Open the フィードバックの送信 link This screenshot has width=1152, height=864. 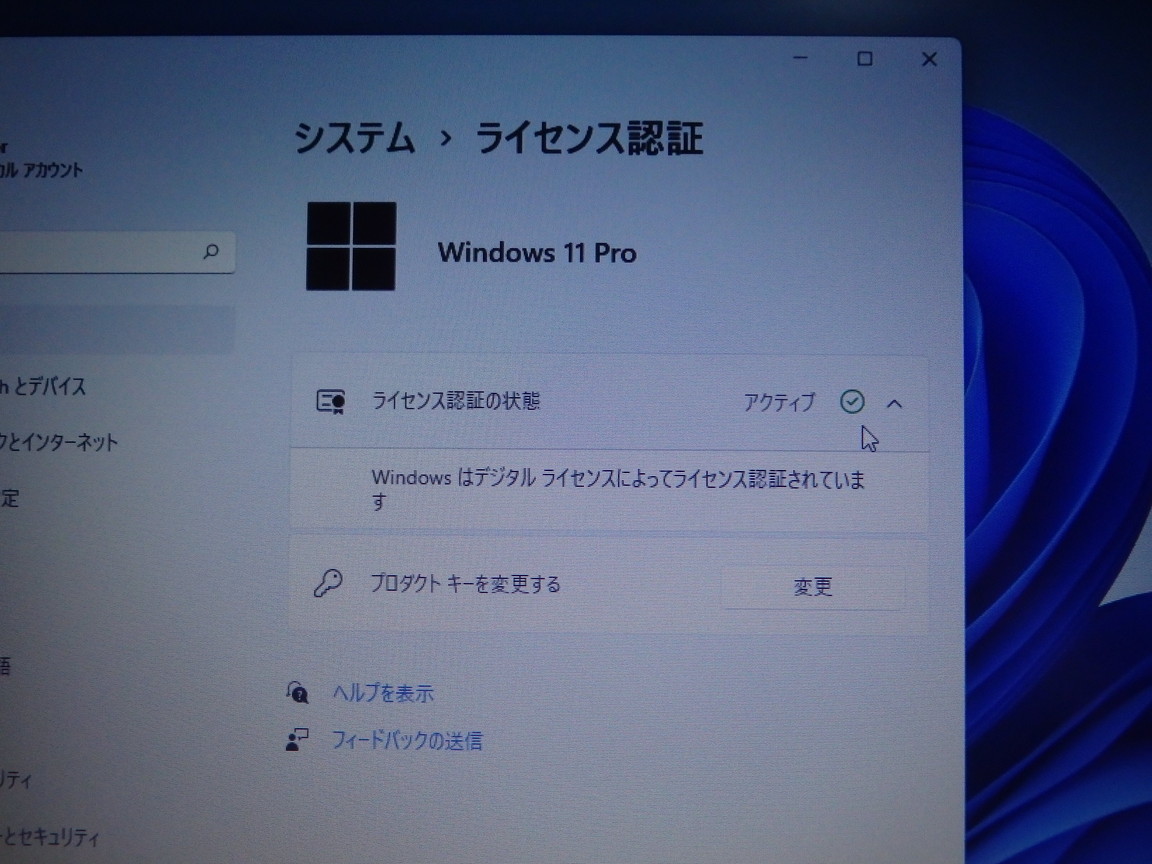point(407,740)
